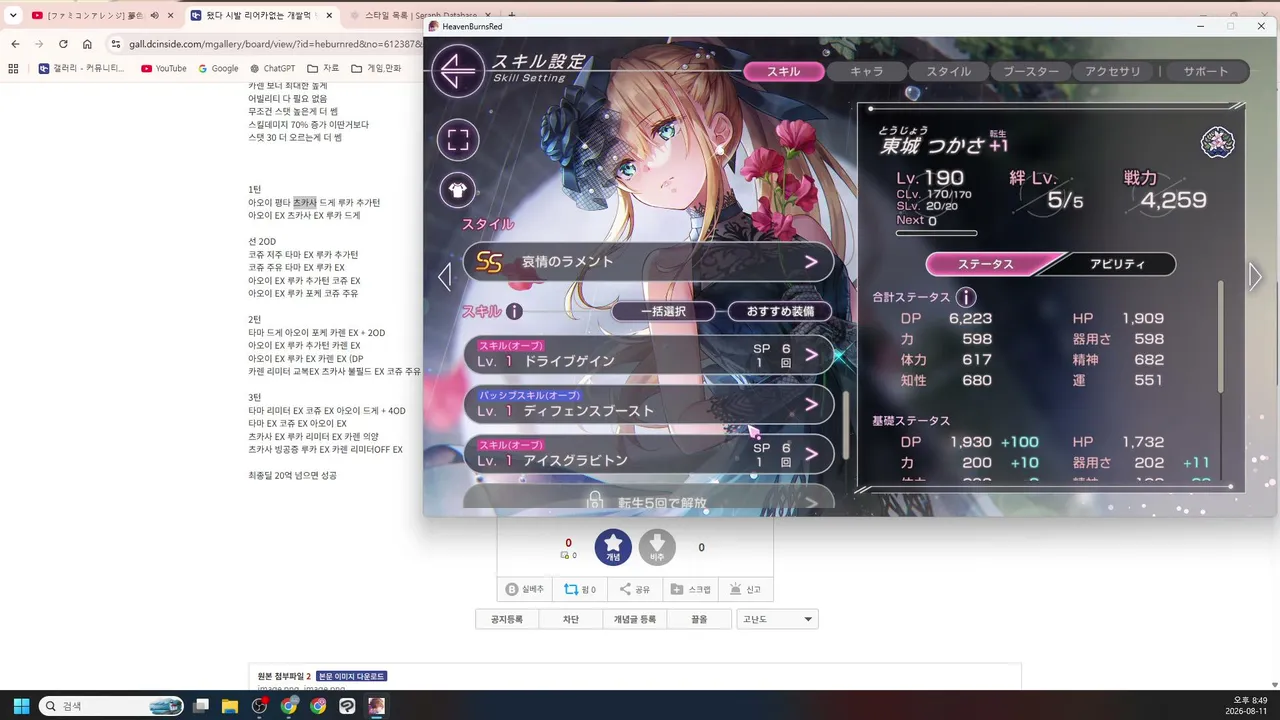Image resolution: width=1280 pixels, height=720 pixels.
Task: Click the 공유 share button
Action: [x=634, y=590]
